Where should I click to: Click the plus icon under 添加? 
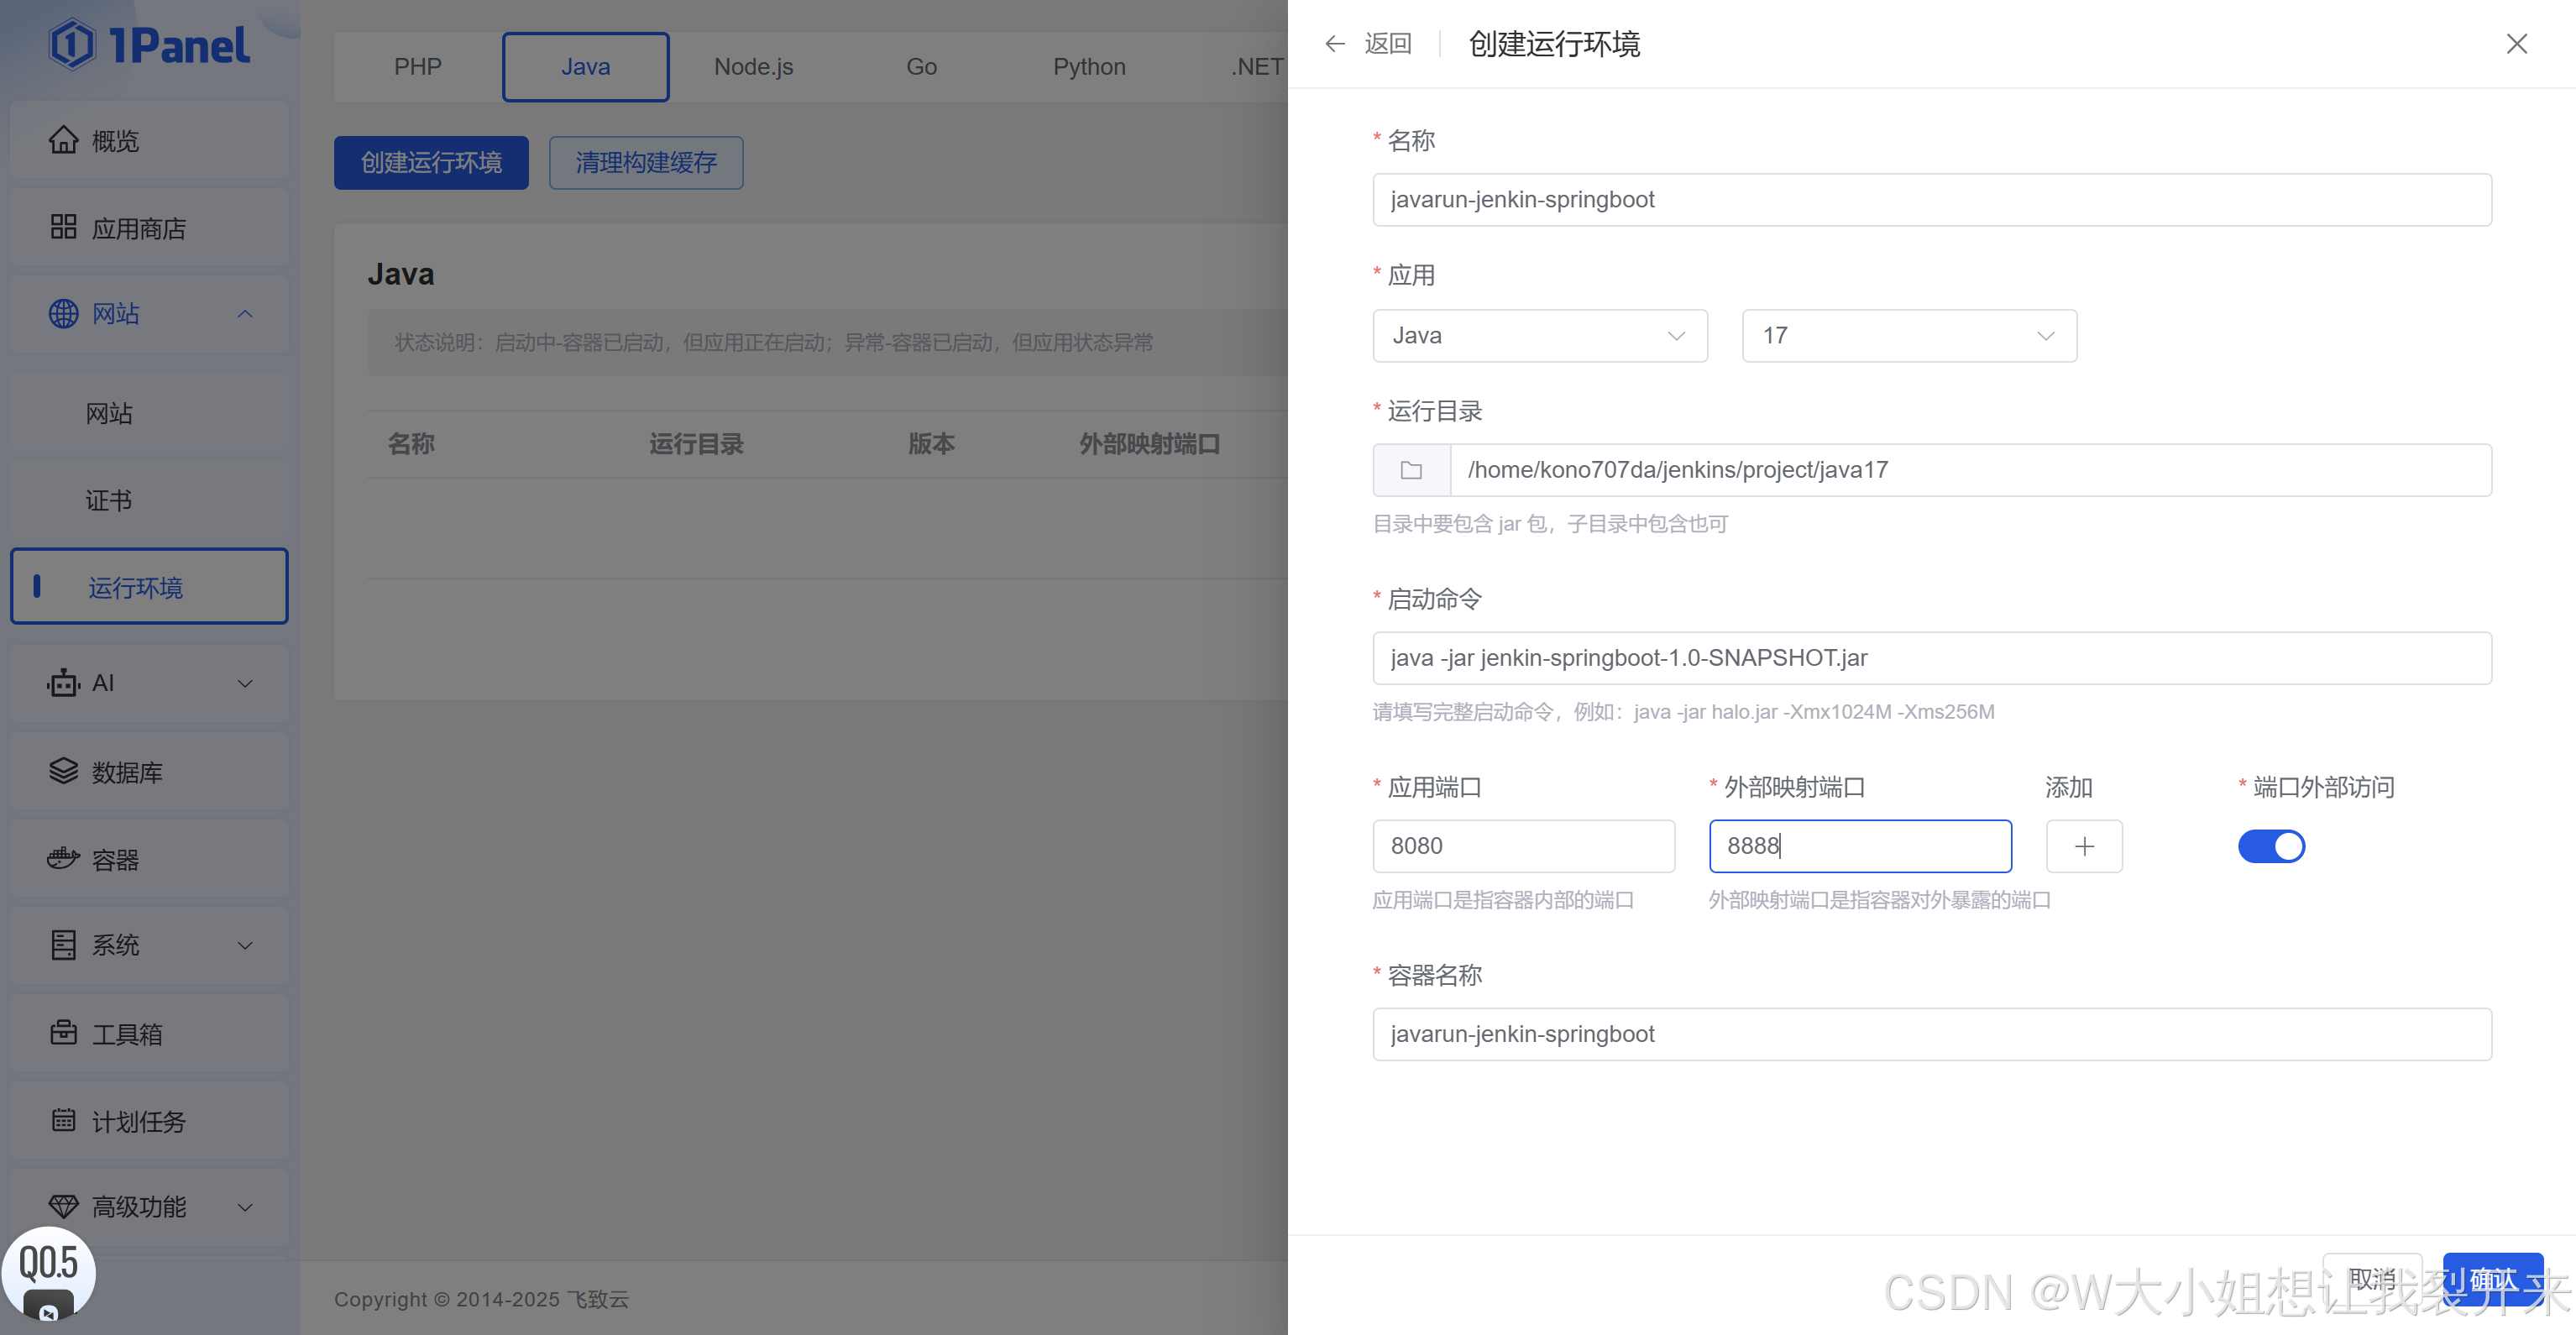point(2084,846)
